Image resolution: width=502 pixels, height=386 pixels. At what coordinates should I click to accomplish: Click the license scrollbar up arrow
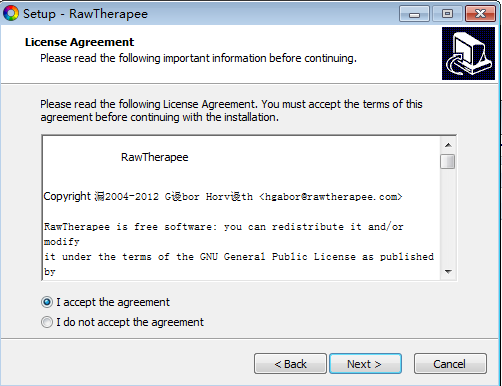(x=448, y=145)
